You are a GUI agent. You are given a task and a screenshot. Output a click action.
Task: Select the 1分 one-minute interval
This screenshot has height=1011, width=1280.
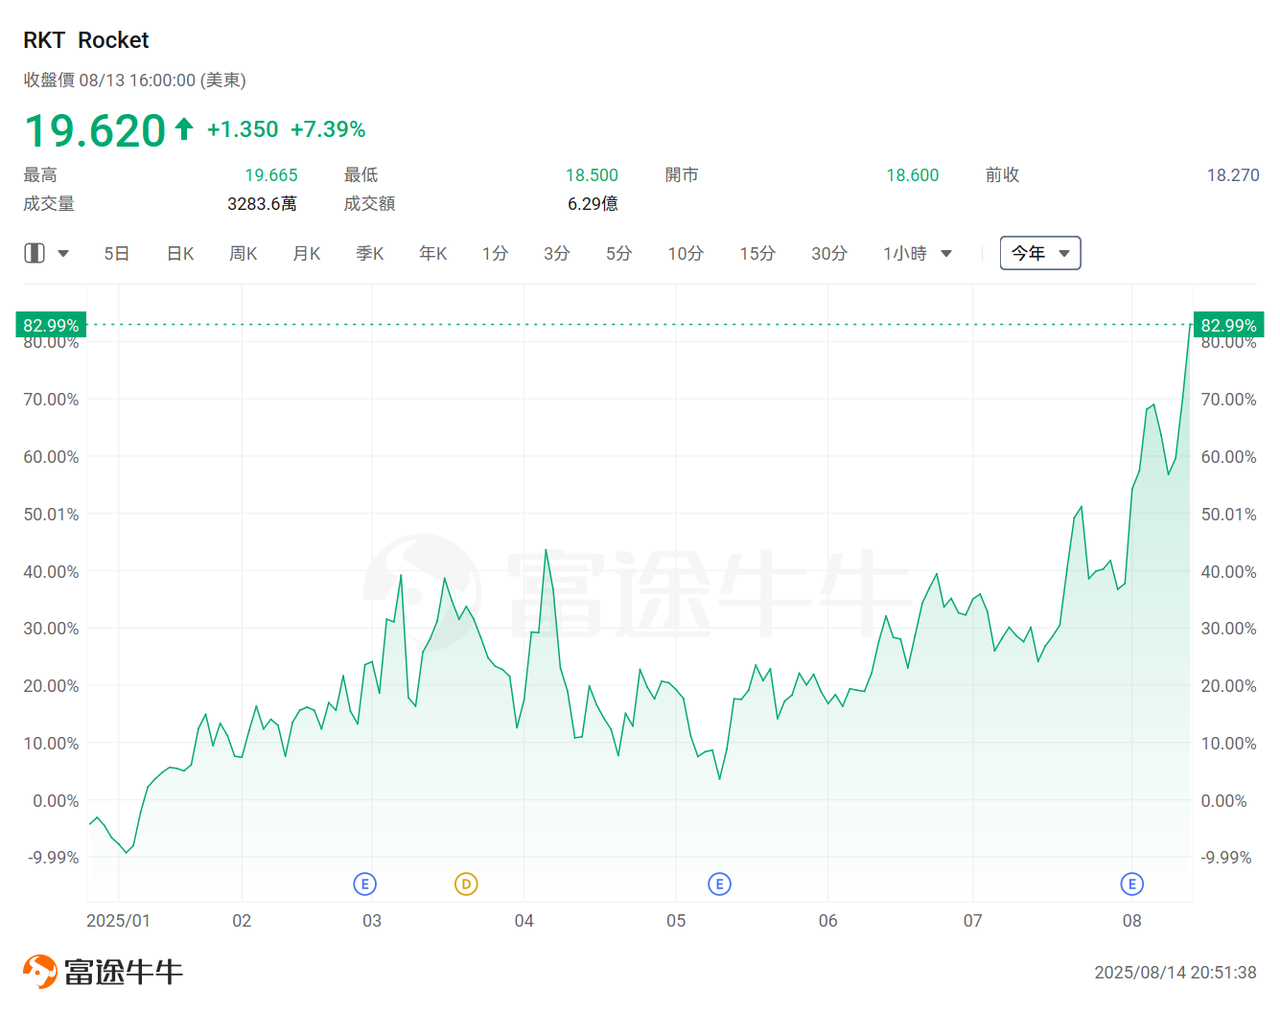click(495, 253)
